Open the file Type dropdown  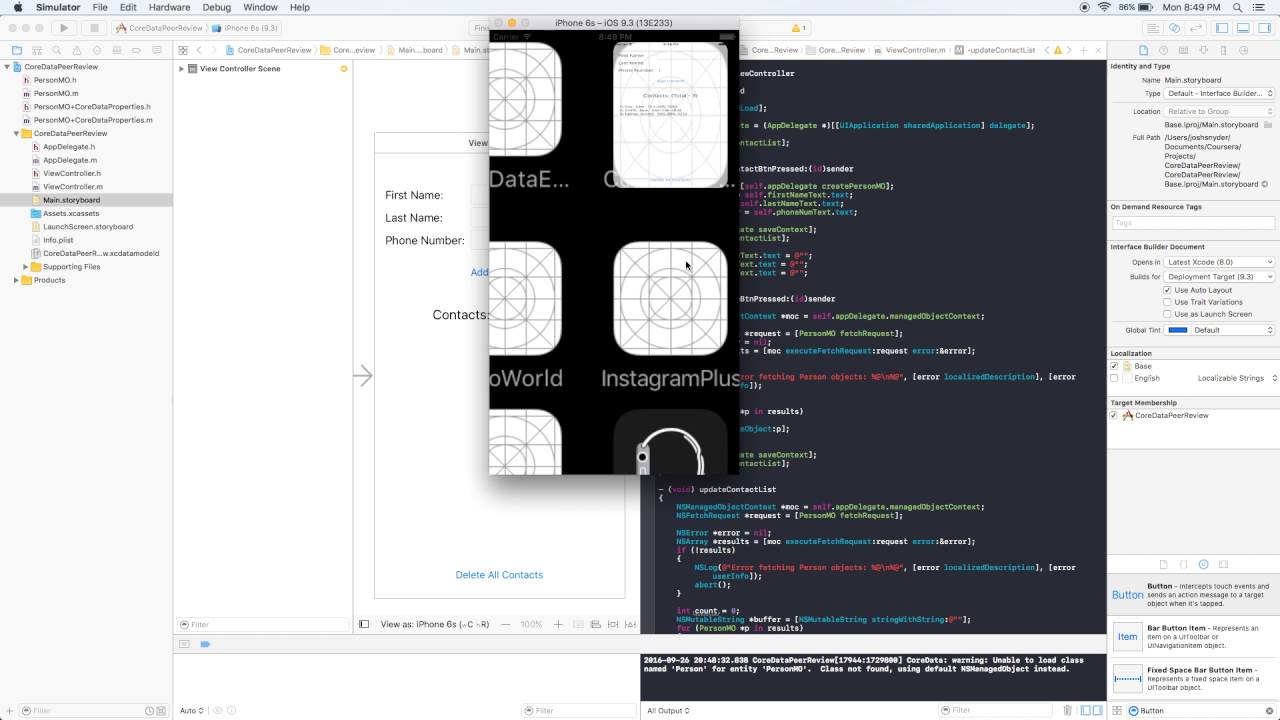pyautogui.click(x=1220, y=93)
